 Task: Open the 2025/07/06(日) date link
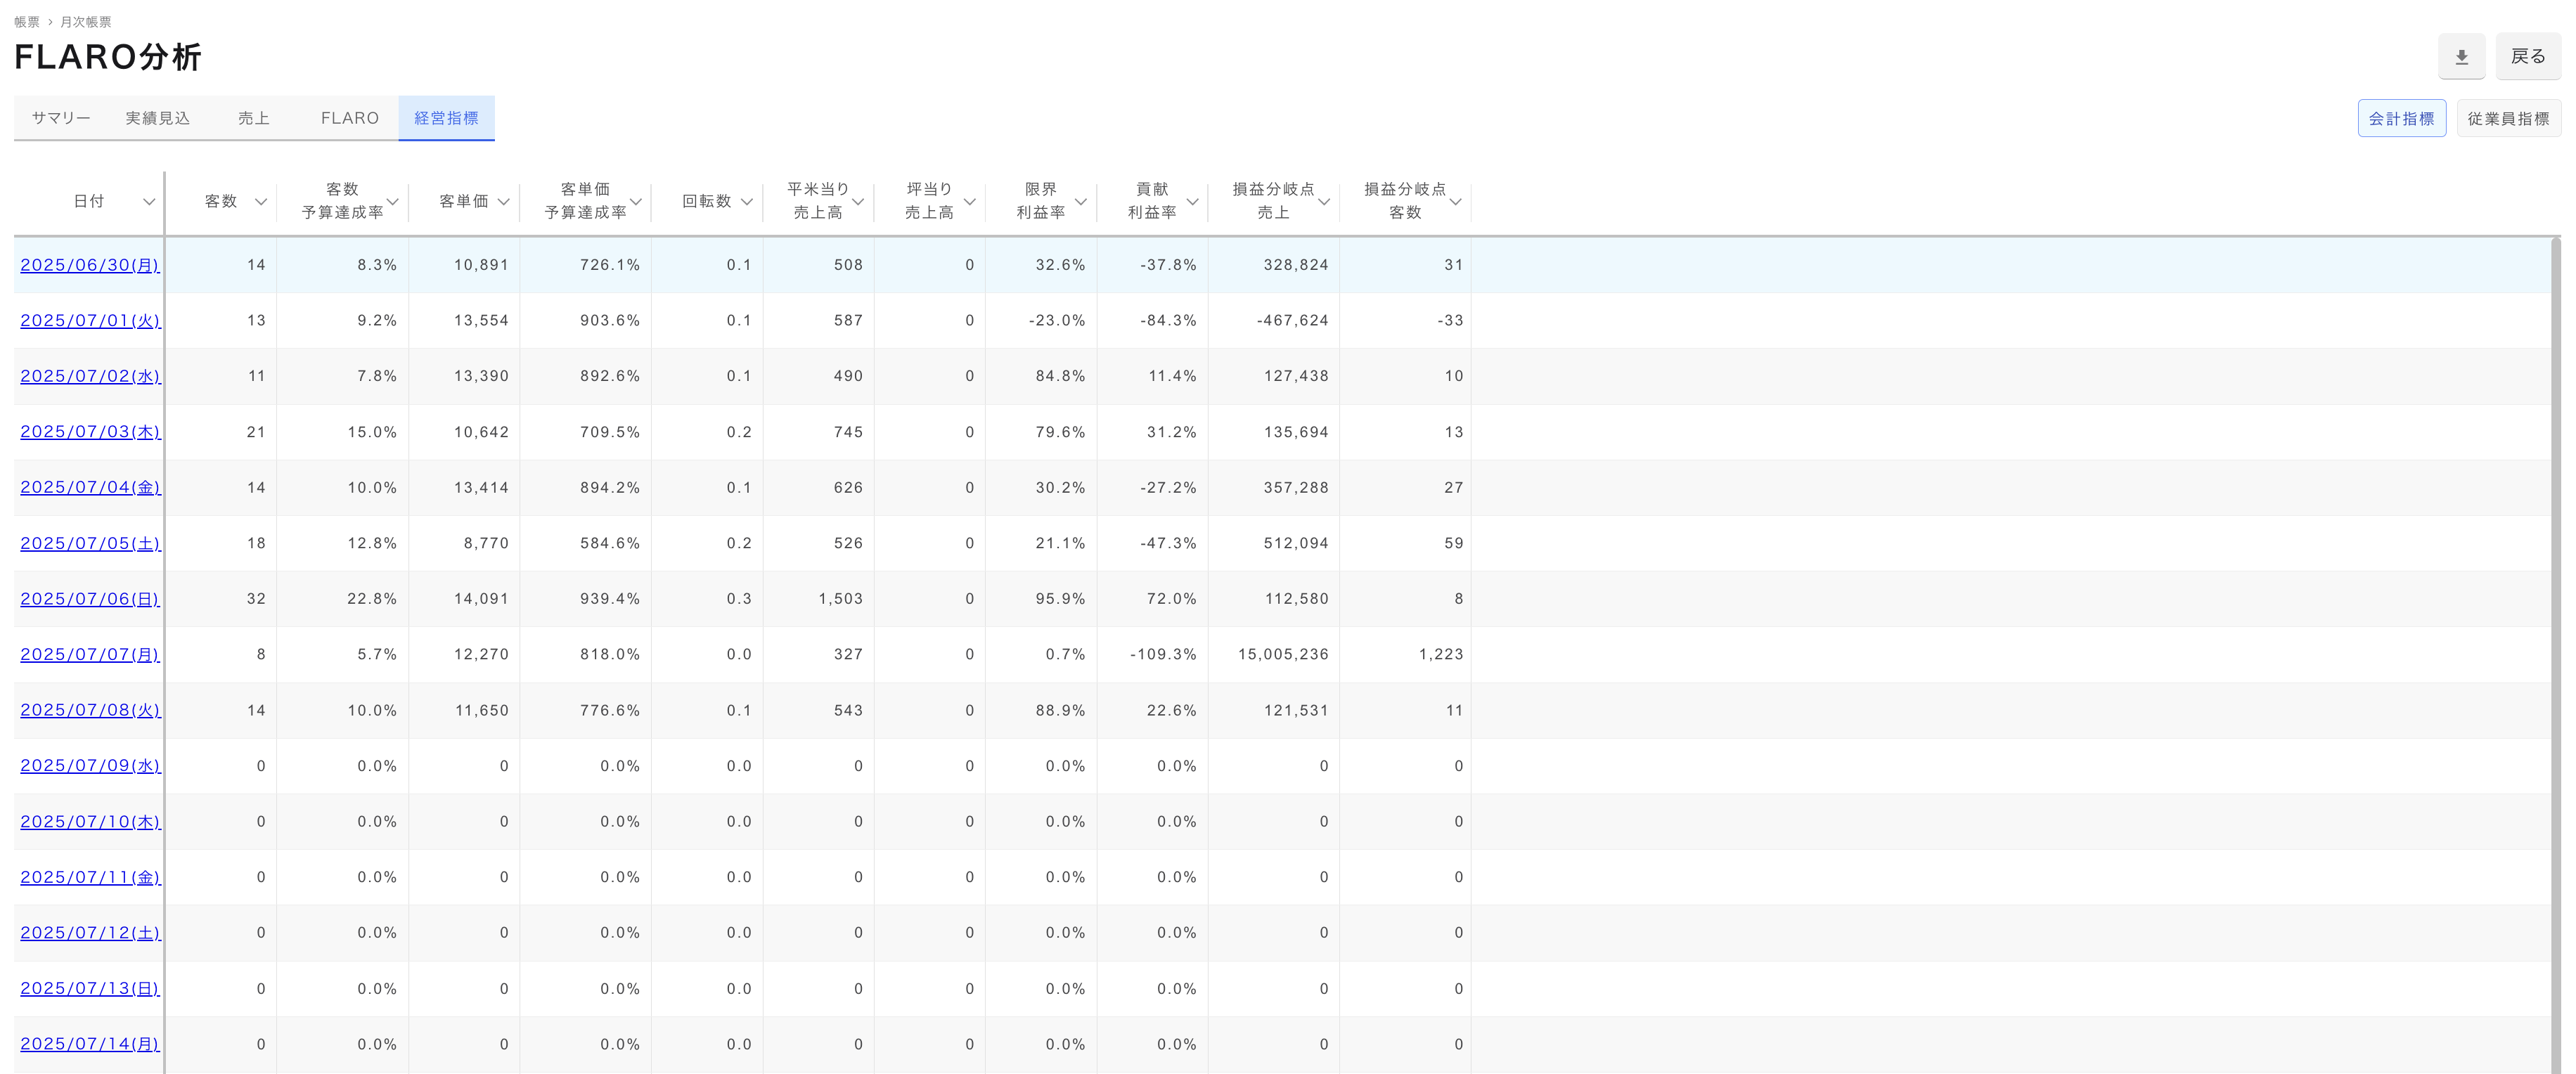(90, 599)
